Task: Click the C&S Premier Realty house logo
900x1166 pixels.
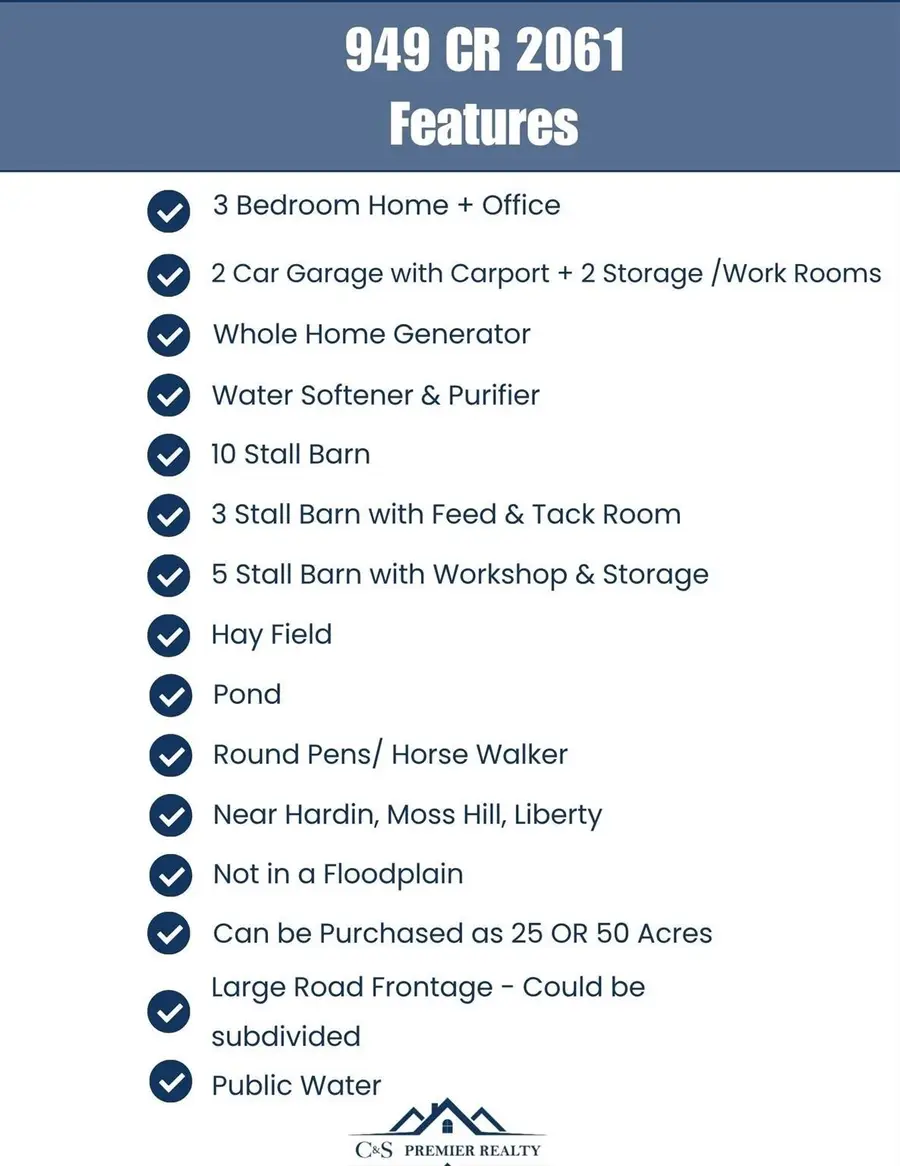Action: (x=446, y=1118)
